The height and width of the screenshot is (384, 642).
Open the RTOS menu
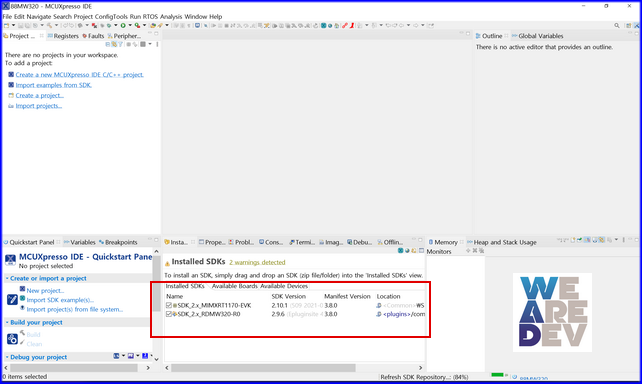pyautogui.click(x=150, y=16)
